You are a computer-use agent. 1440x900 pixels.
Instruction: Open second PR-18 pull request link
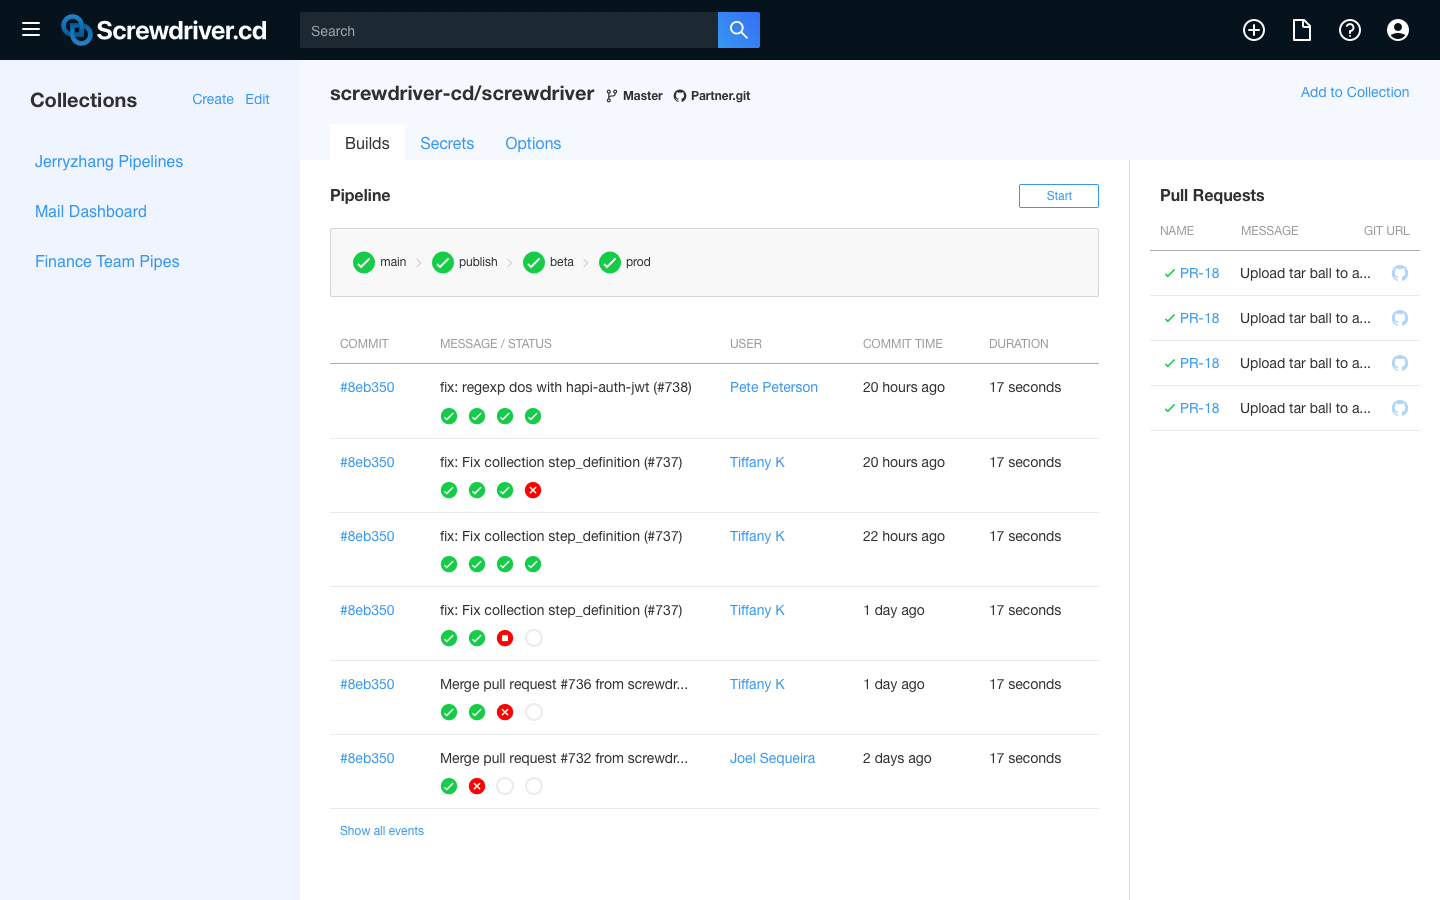click(x=1199, y=318)
